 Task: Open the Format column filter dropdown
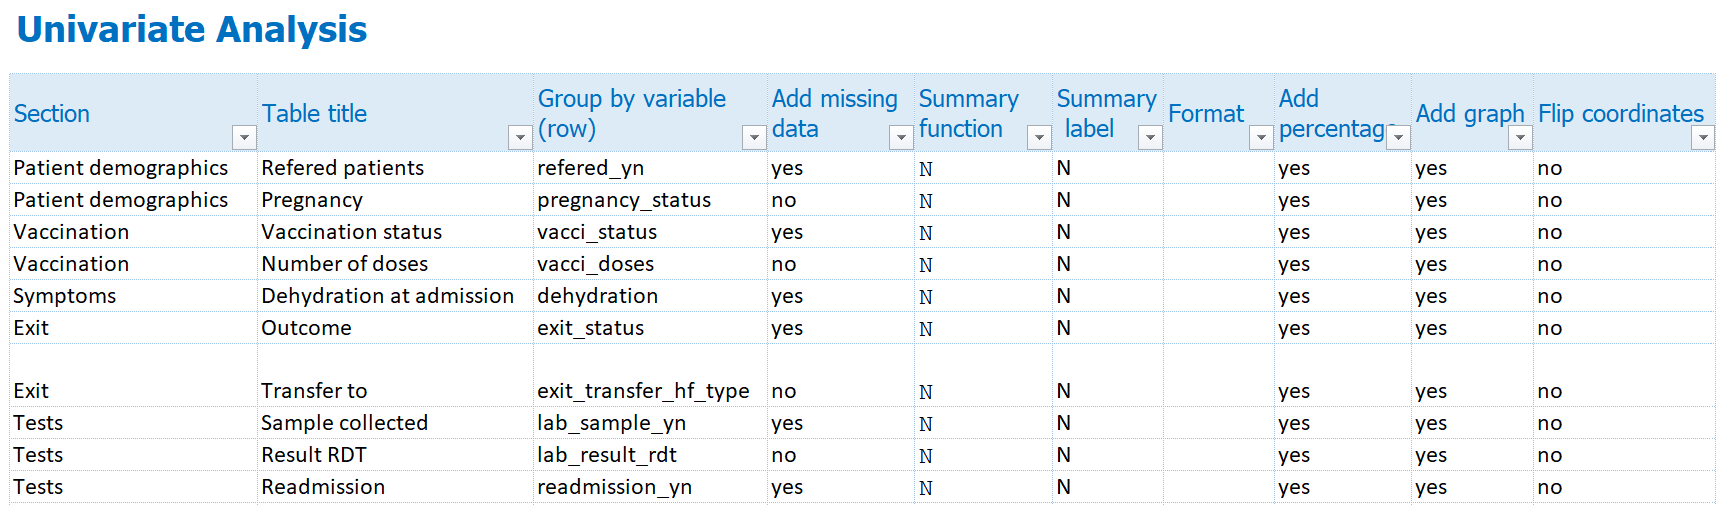1261,137
